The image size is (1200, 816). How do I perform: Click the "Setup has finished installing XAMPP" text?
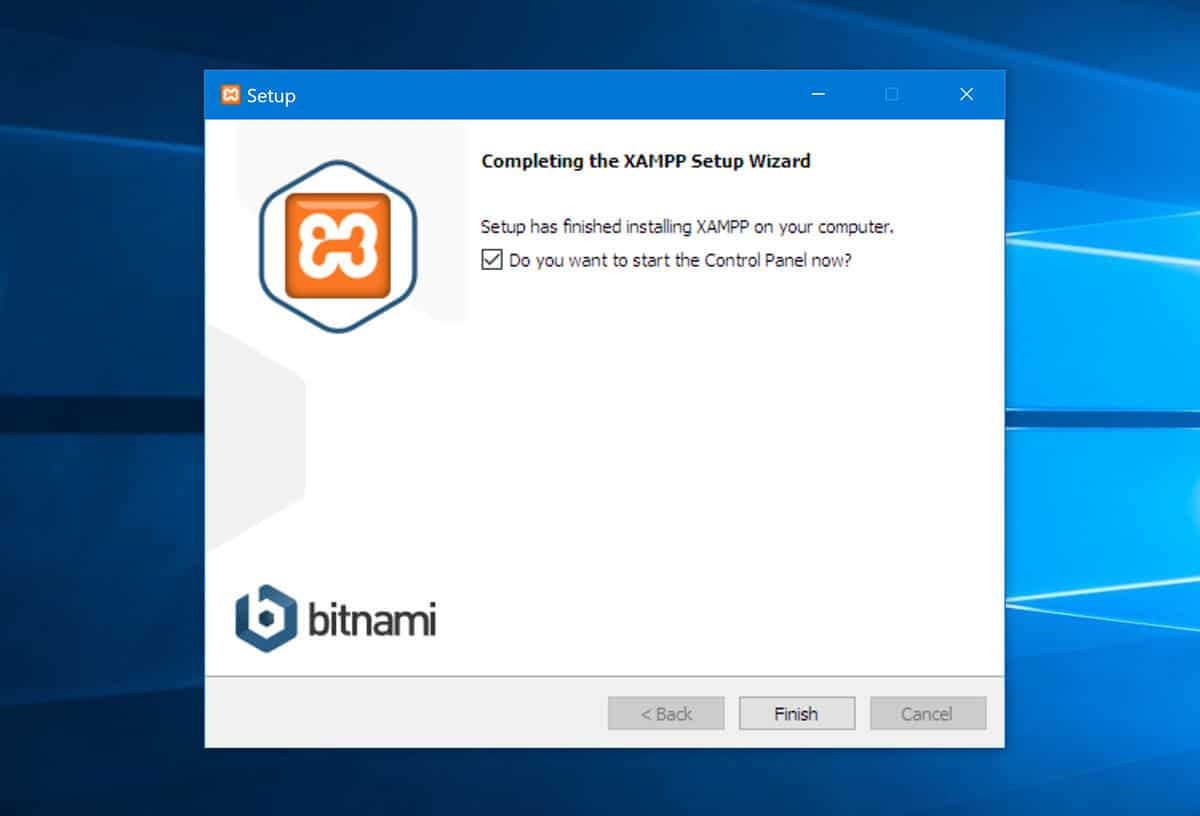pos(687,227)
